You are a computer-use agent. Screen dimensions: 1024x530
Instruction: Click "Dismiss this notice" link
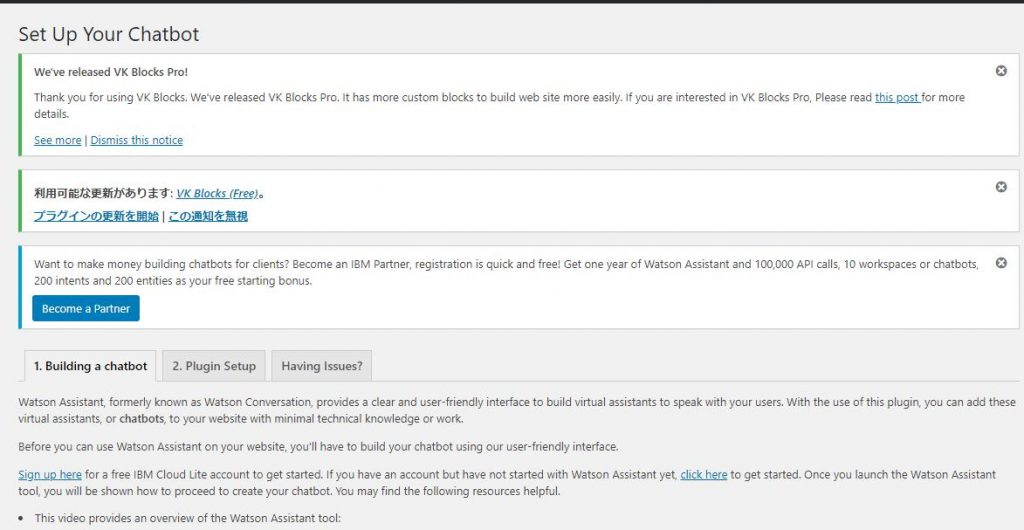[136, 140]
